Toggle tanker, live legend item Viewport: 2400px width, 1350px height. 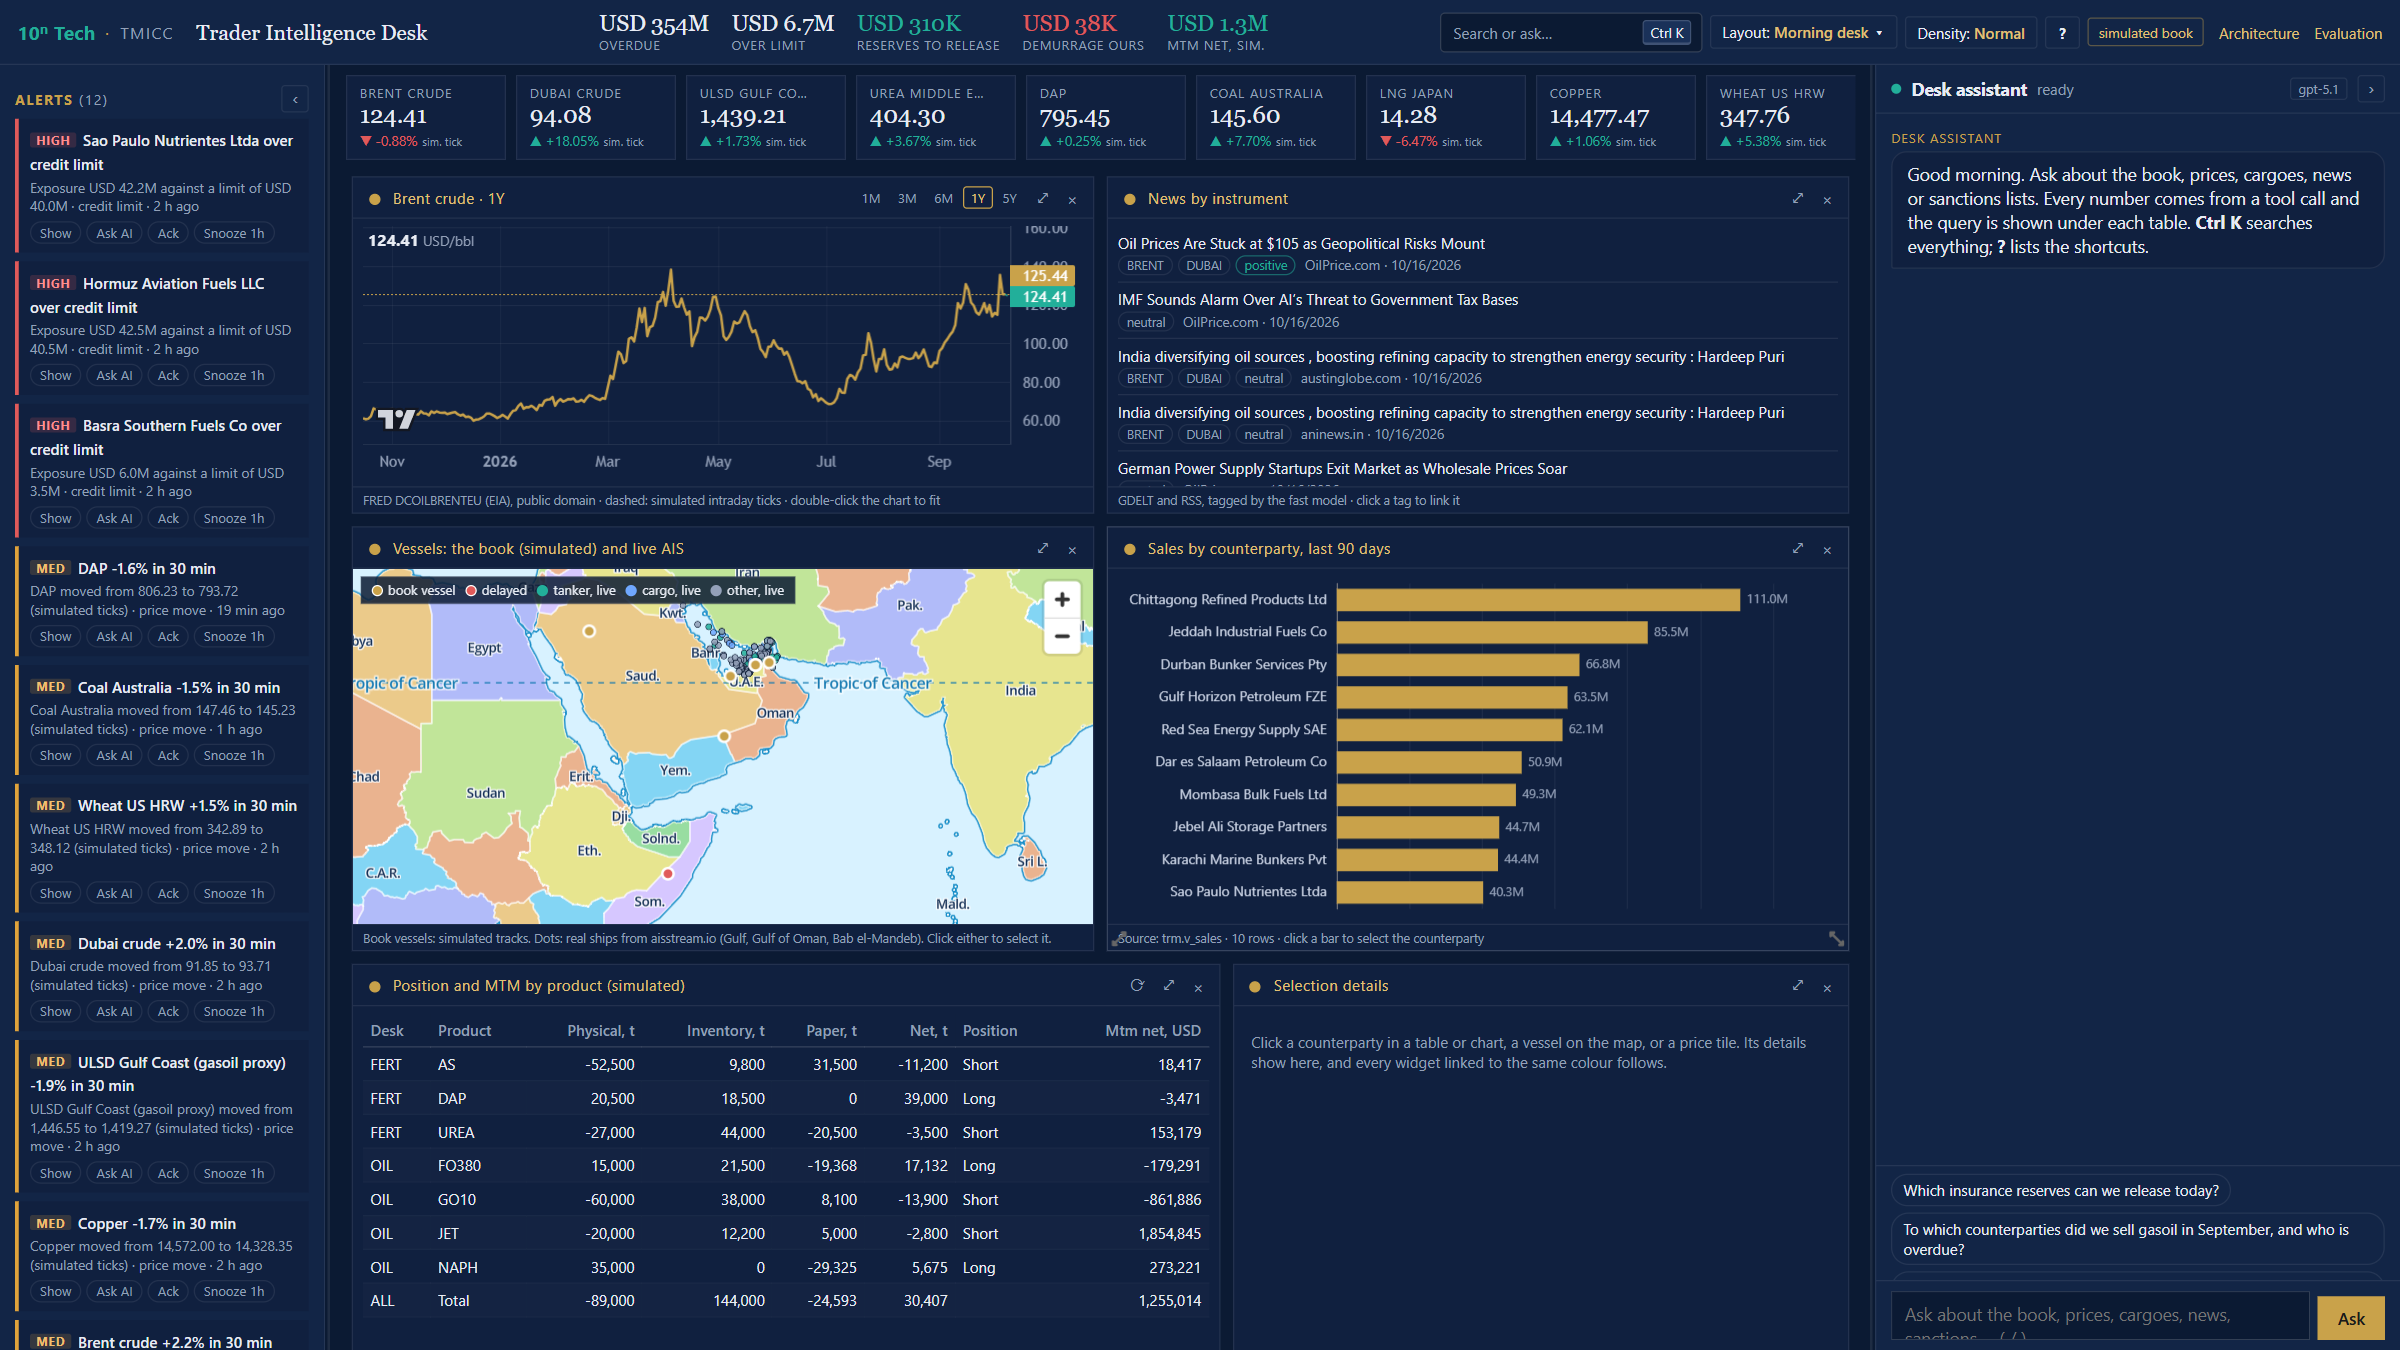point(576,590)
